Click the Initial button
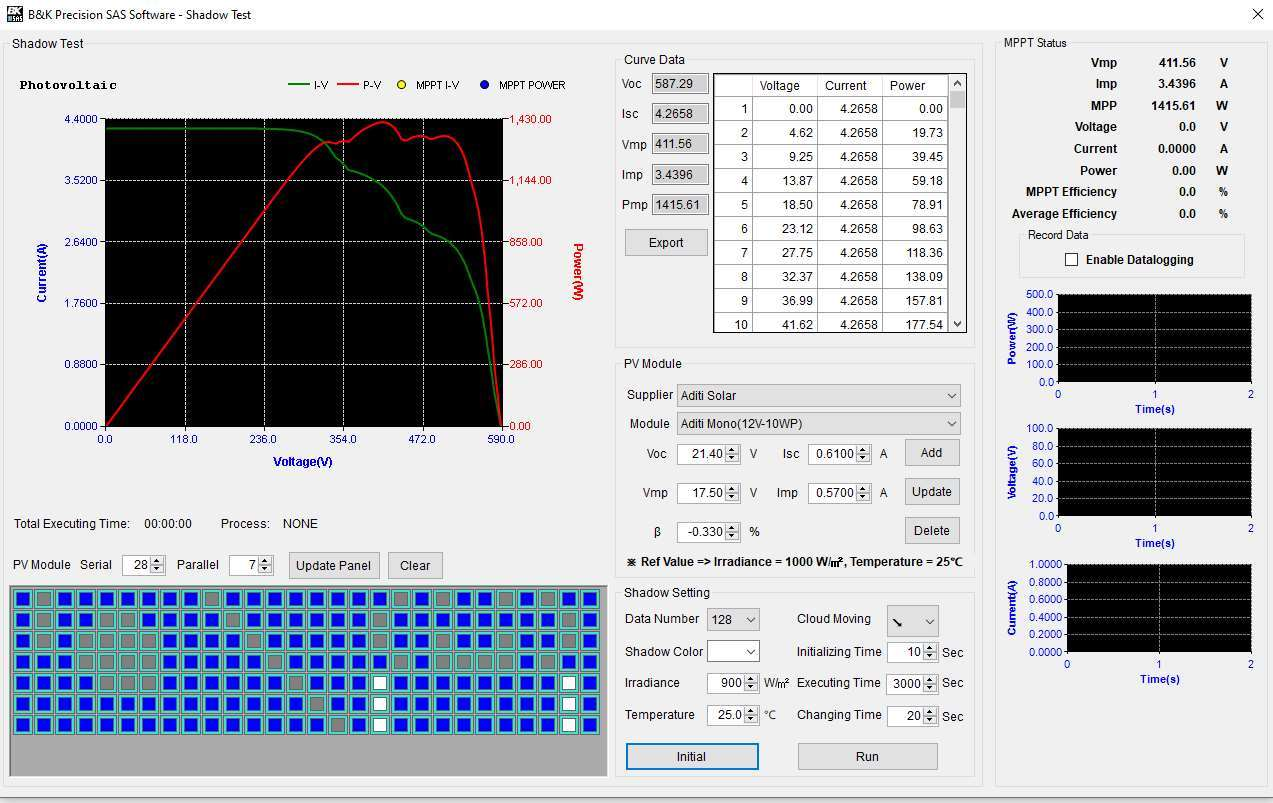 [692, 757]
